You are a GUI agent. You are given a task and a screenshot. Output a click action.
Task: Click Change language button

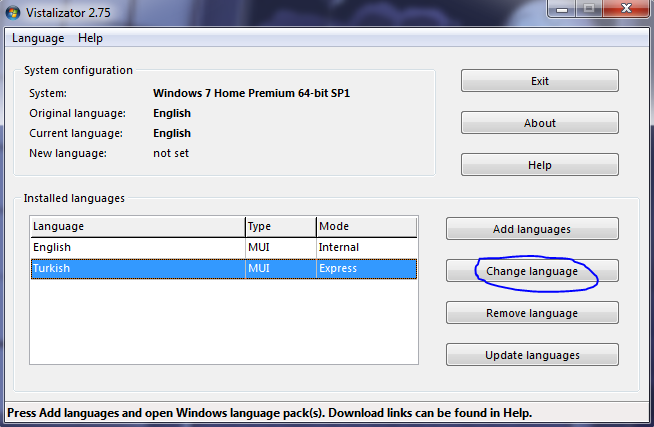pyautogui.click(x=532, y=271)
